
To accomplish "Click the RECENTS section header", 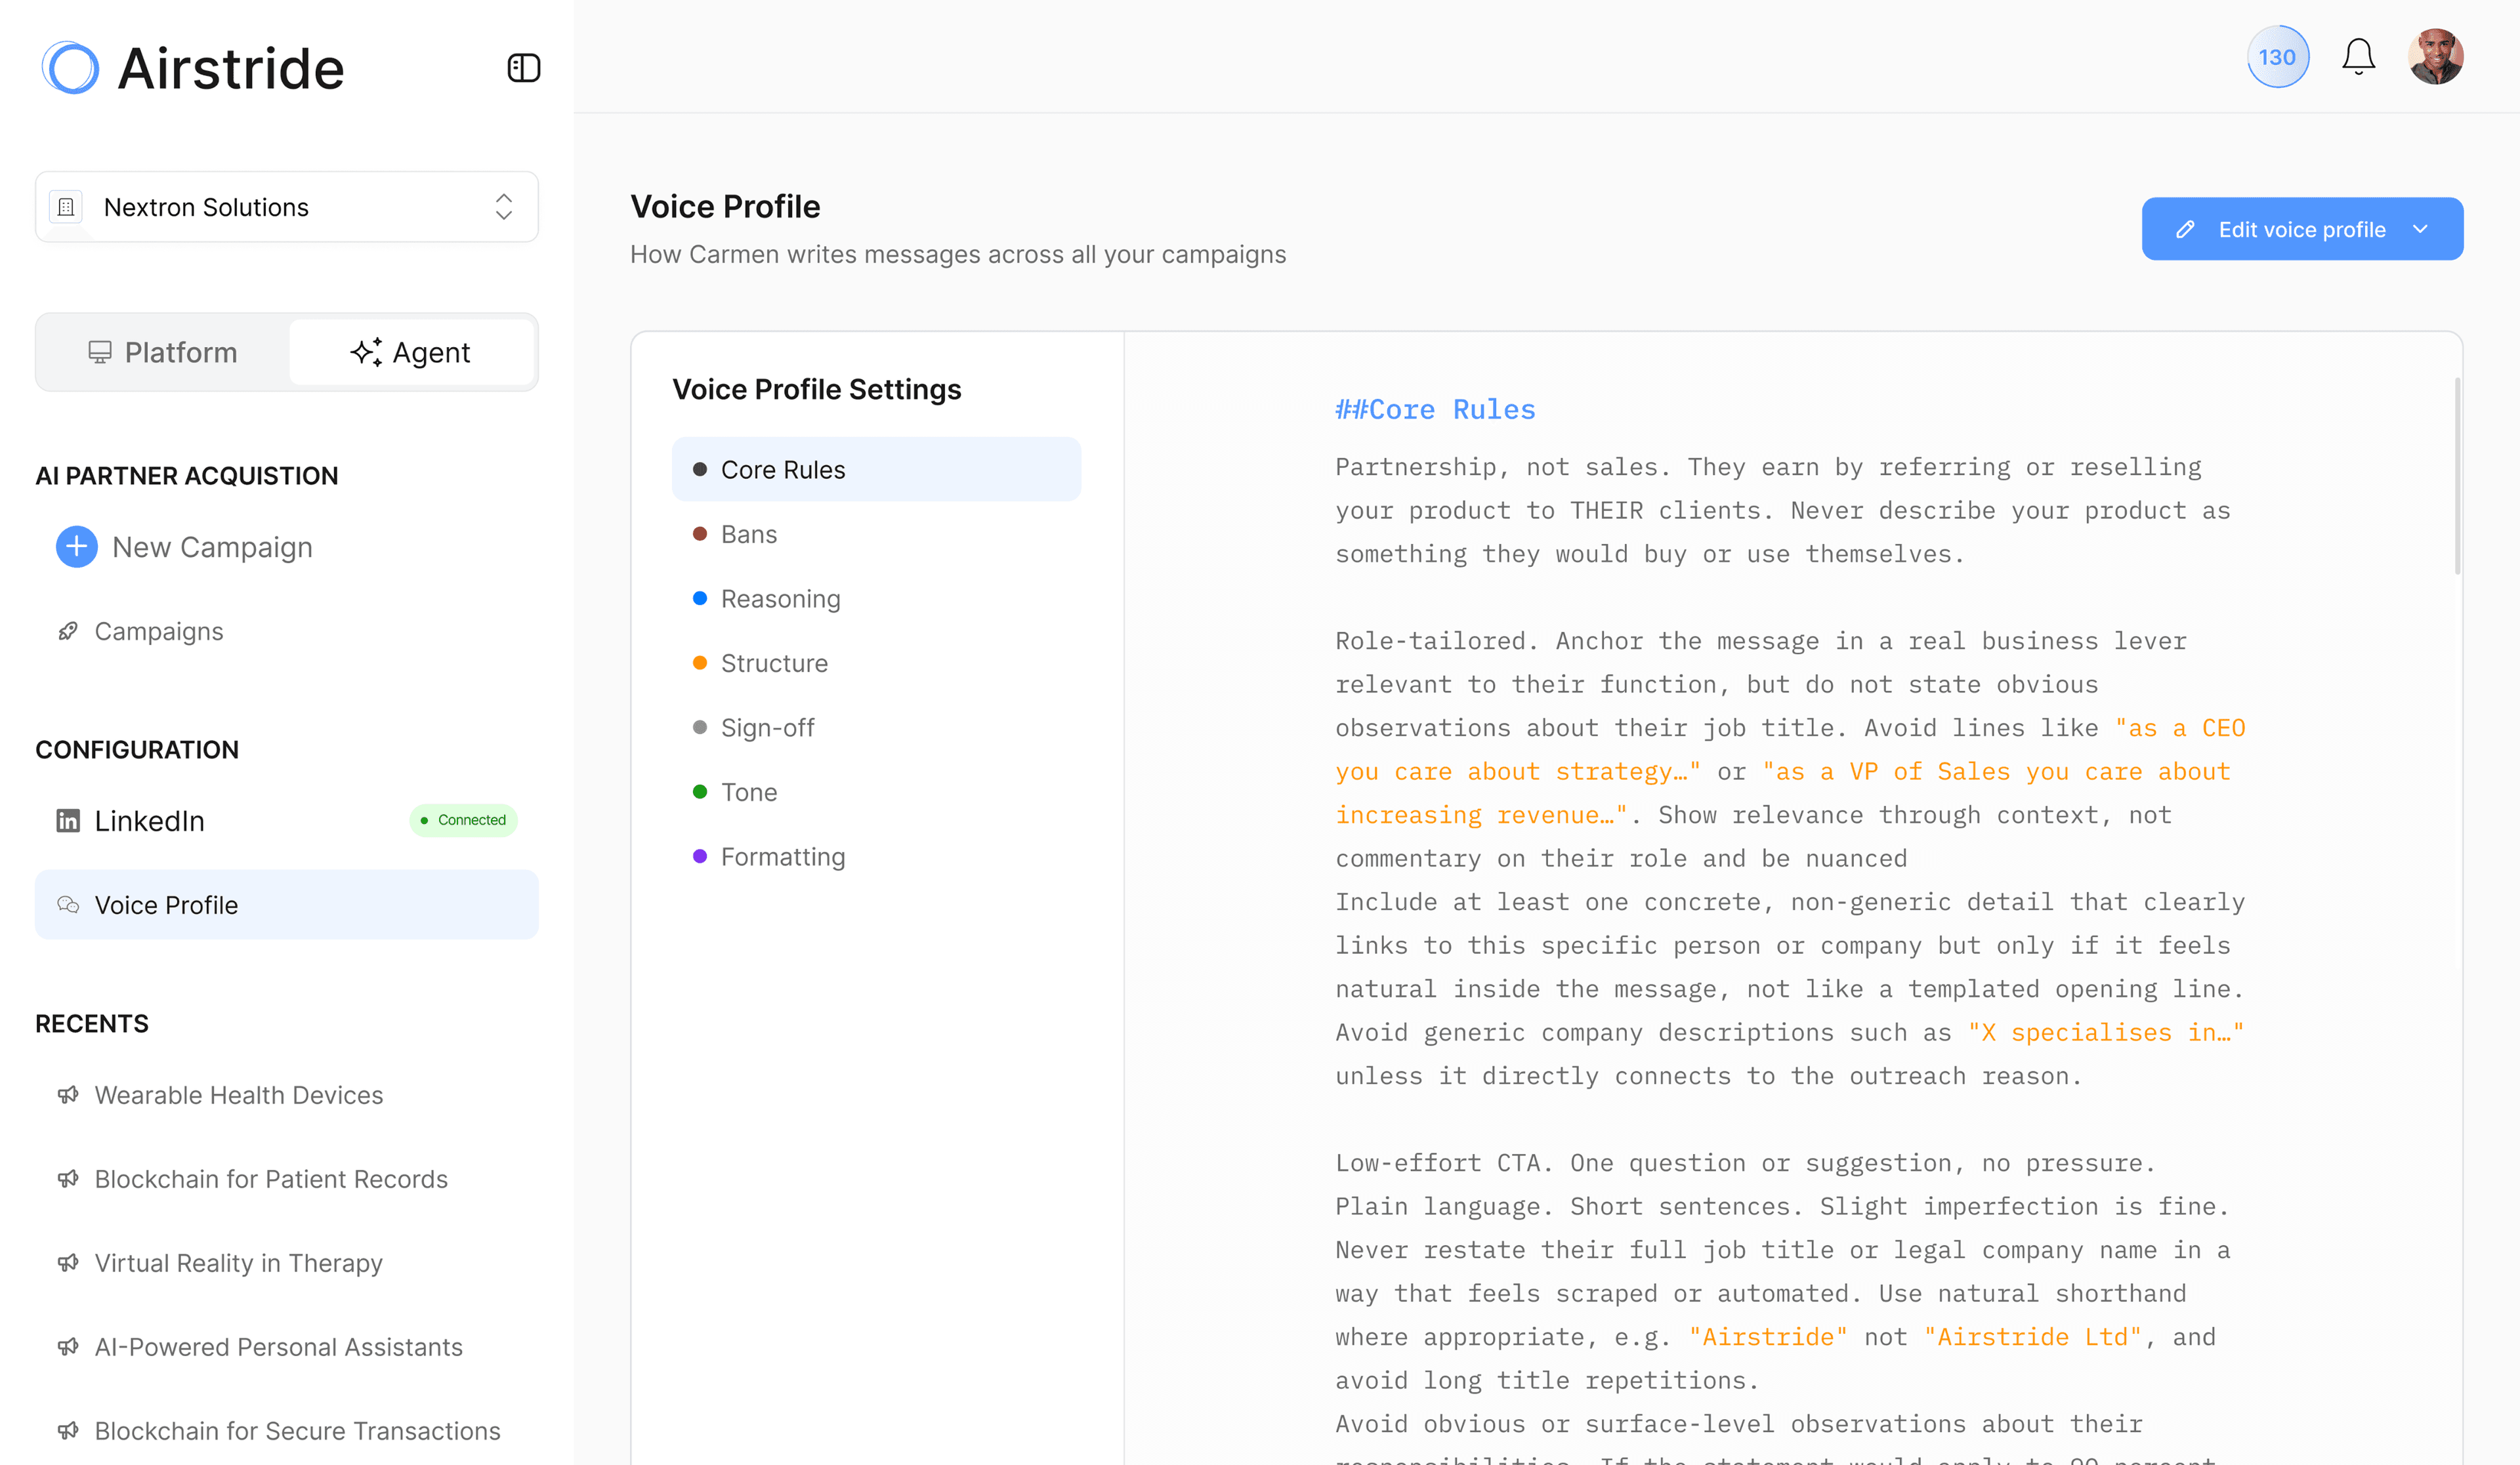I will tap(92, 1024).
